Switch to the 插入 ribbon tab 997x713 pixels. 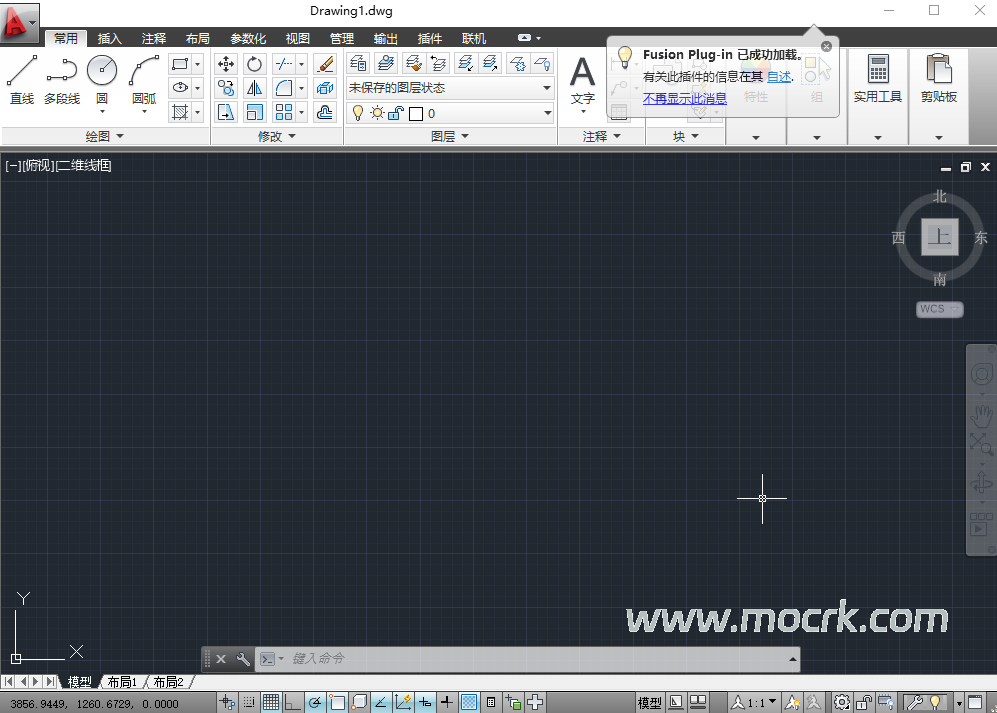click(x=109, y=39)
